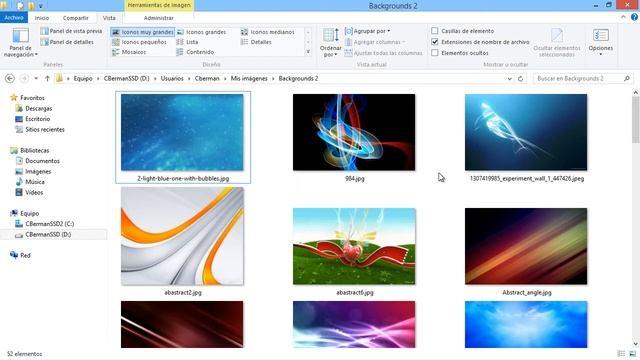
Task: Enable Casillas de elemento checkbox
Action: pos(435,31)
